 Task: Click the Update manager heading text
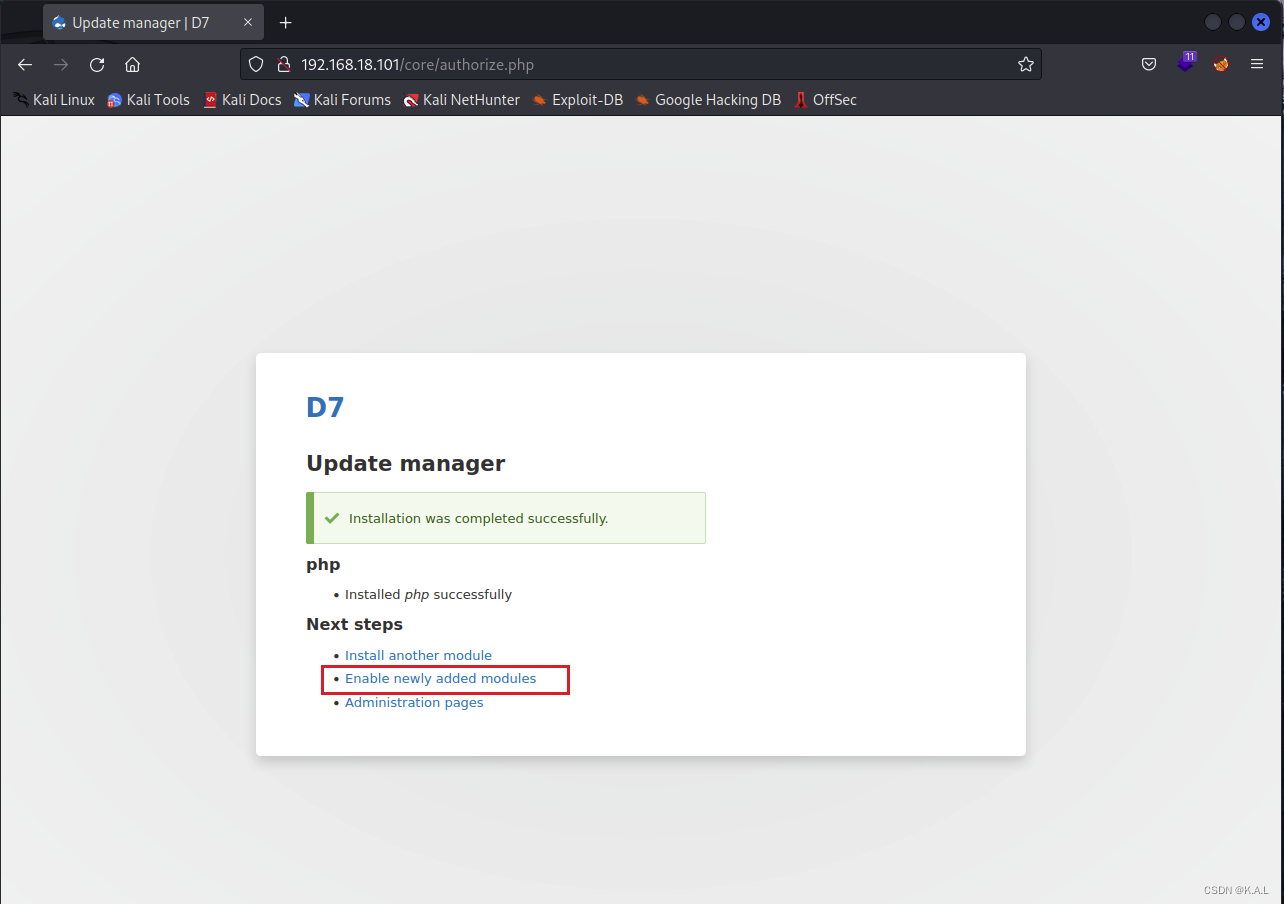[405, 463]
